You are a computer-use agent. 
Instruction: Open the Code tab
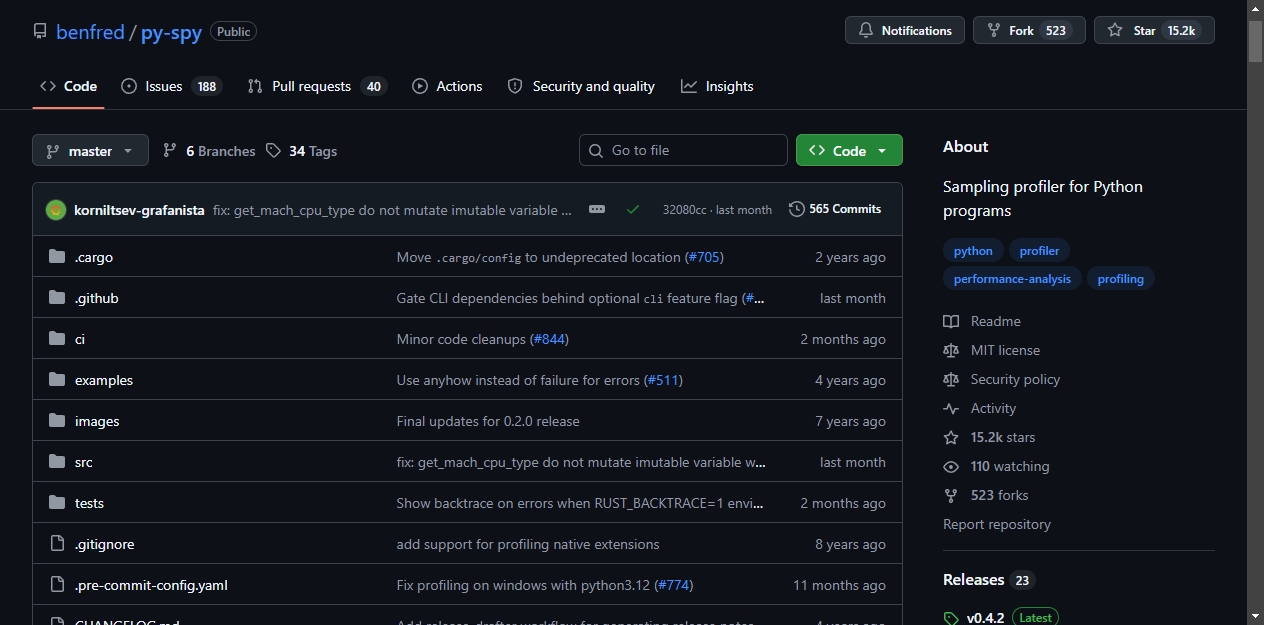coord(68,86)
